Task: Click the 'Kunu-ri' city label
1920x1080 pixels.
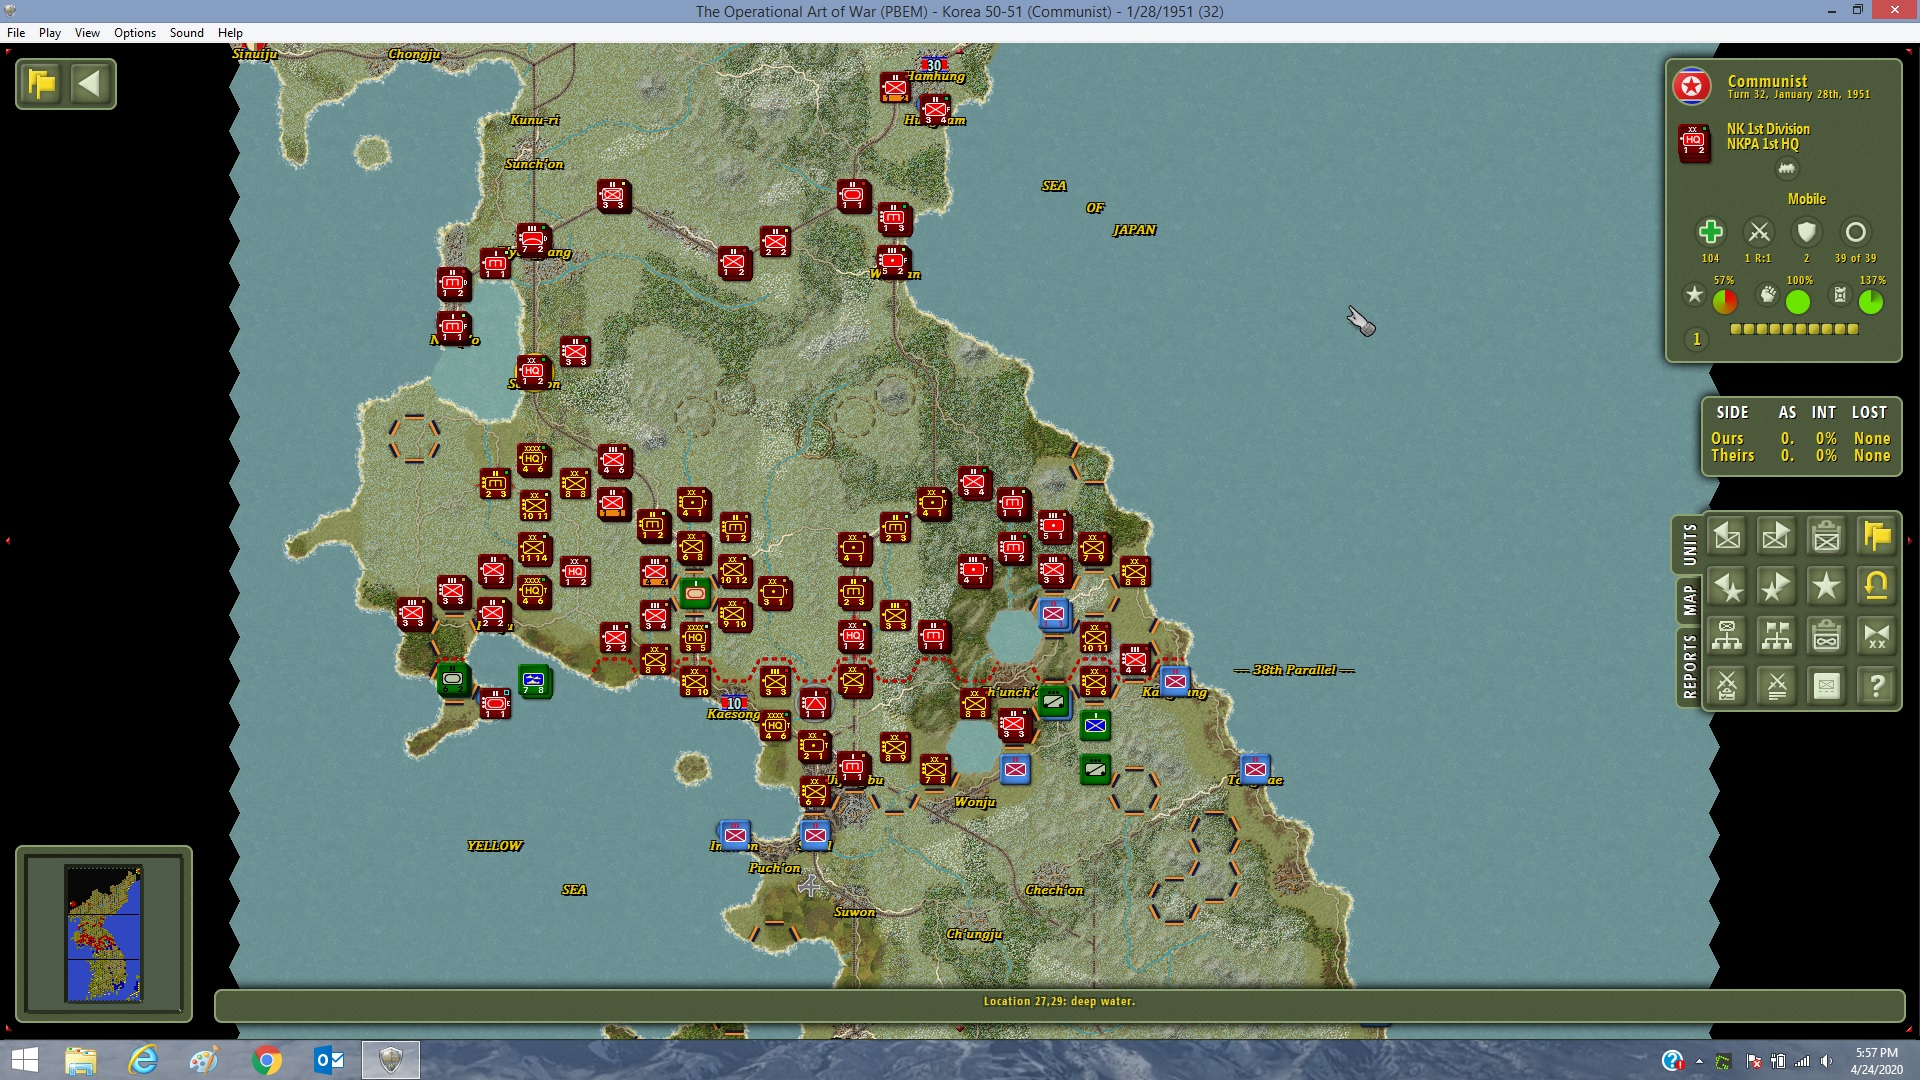Action: pos(534,120)
